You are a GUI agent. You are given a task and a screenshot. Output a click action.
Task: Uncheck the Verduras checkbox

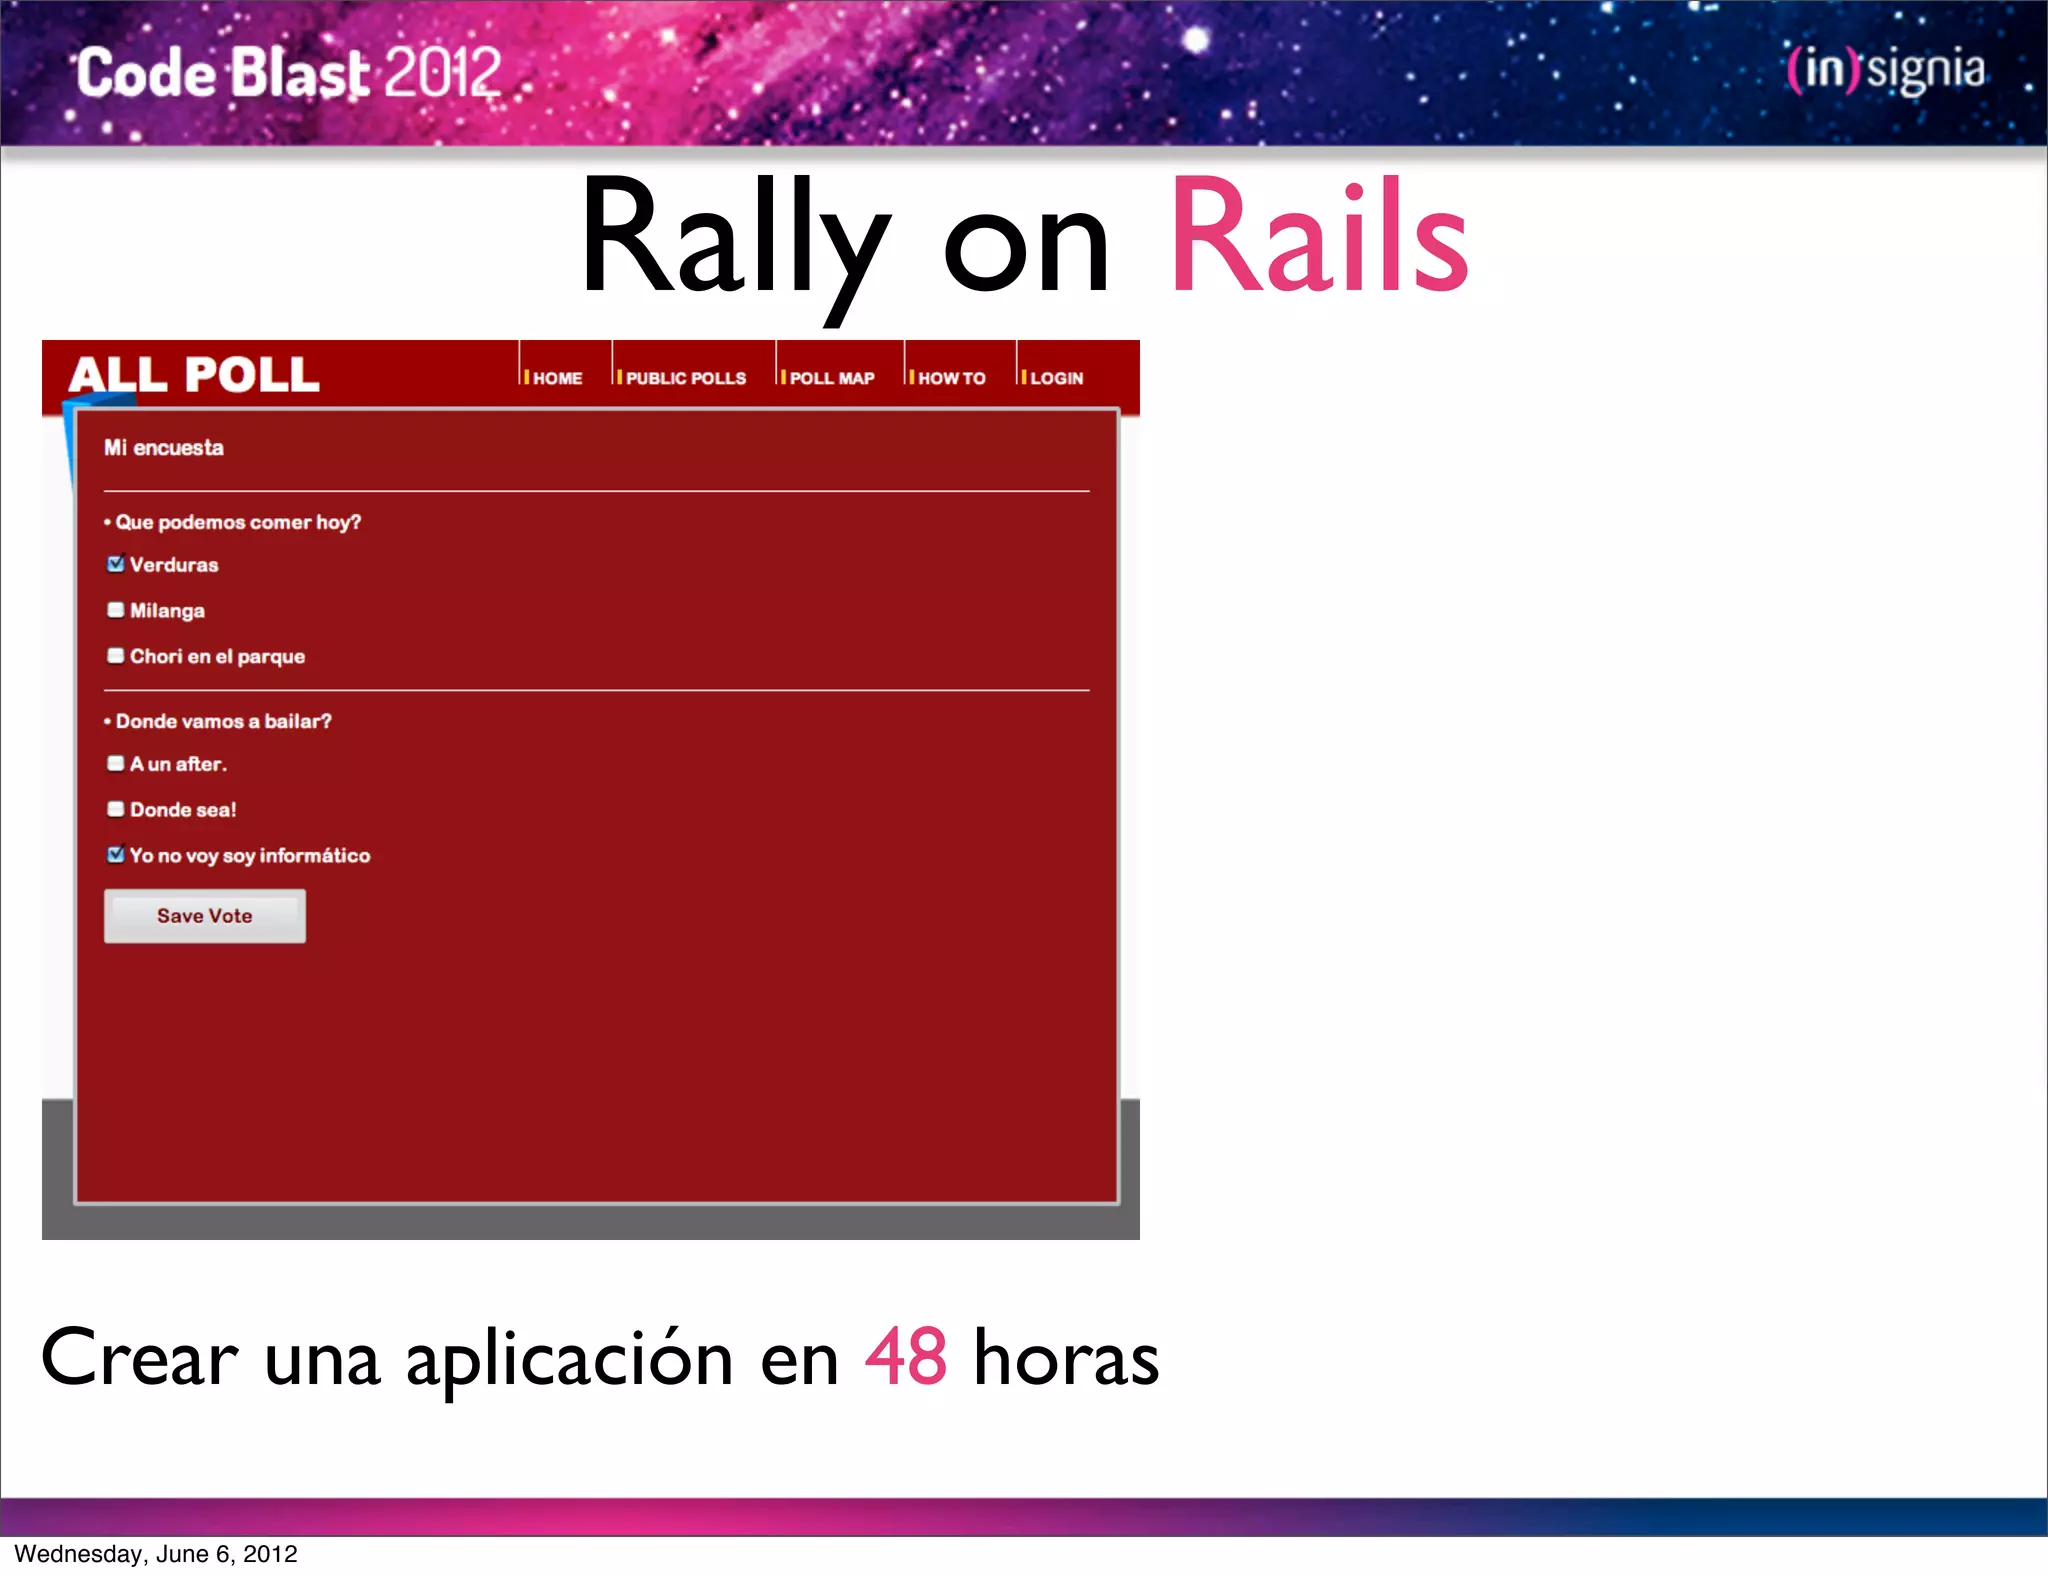point(116,563)
